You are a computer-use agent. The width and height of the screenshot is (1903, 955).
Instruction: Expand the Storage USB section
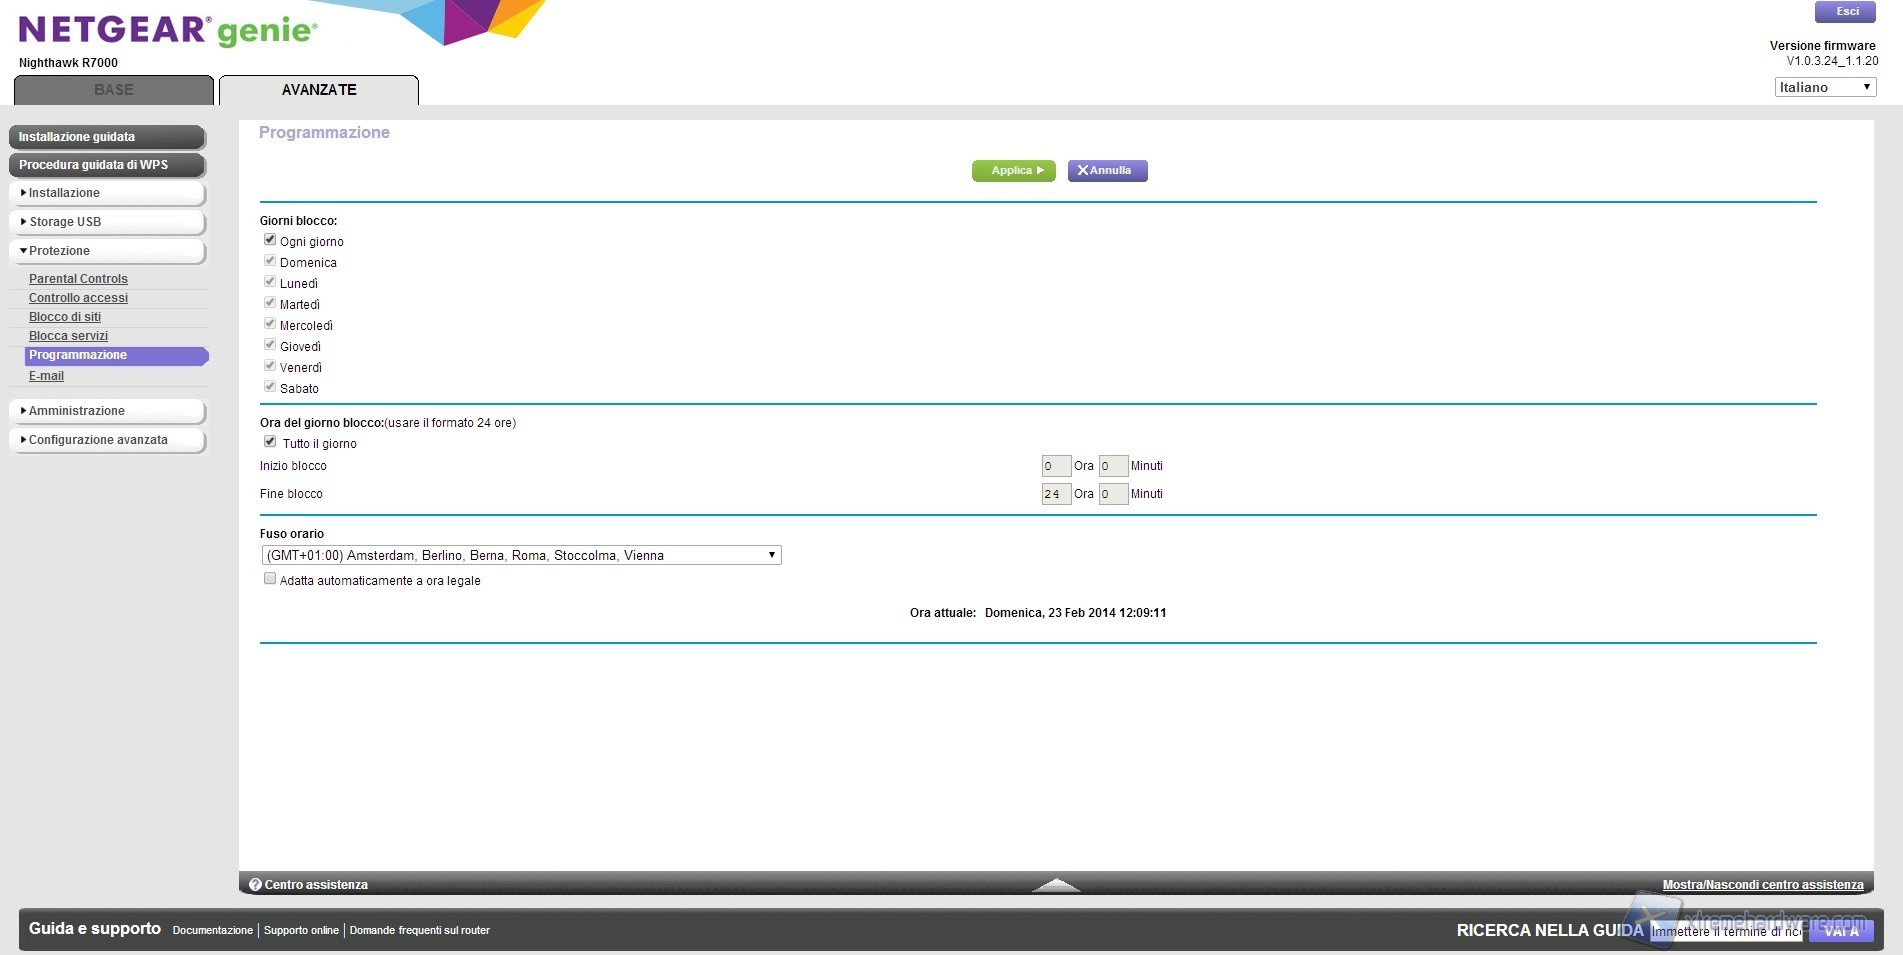(x=107, y=222)
